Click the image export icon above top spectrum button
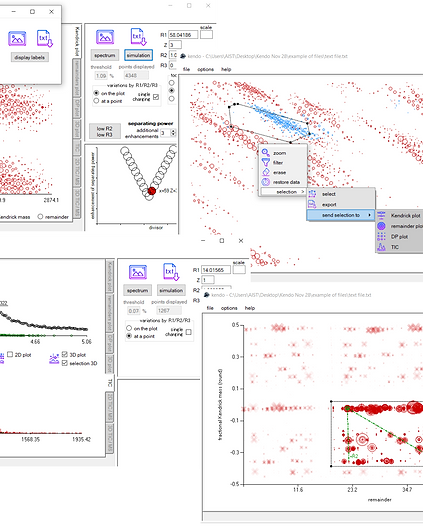423x526 pixels. point(105,37)
